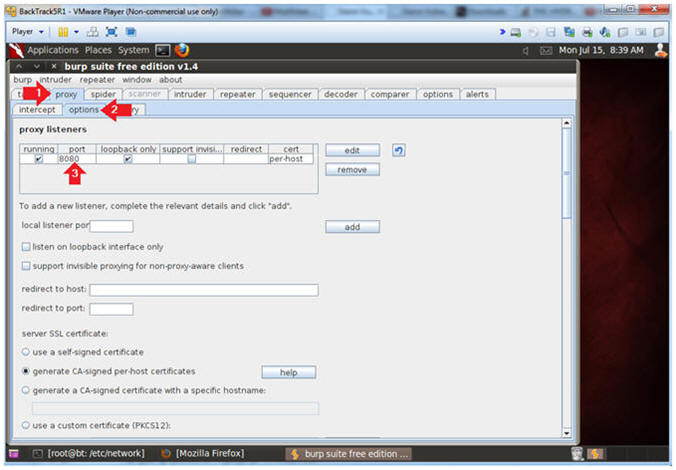Image resolution: width=676 pixels, height=470 pixels.
Task: Toggle the running checkbox for port 8080 listener
Action: pyautogui.click(x=39, y=159)
